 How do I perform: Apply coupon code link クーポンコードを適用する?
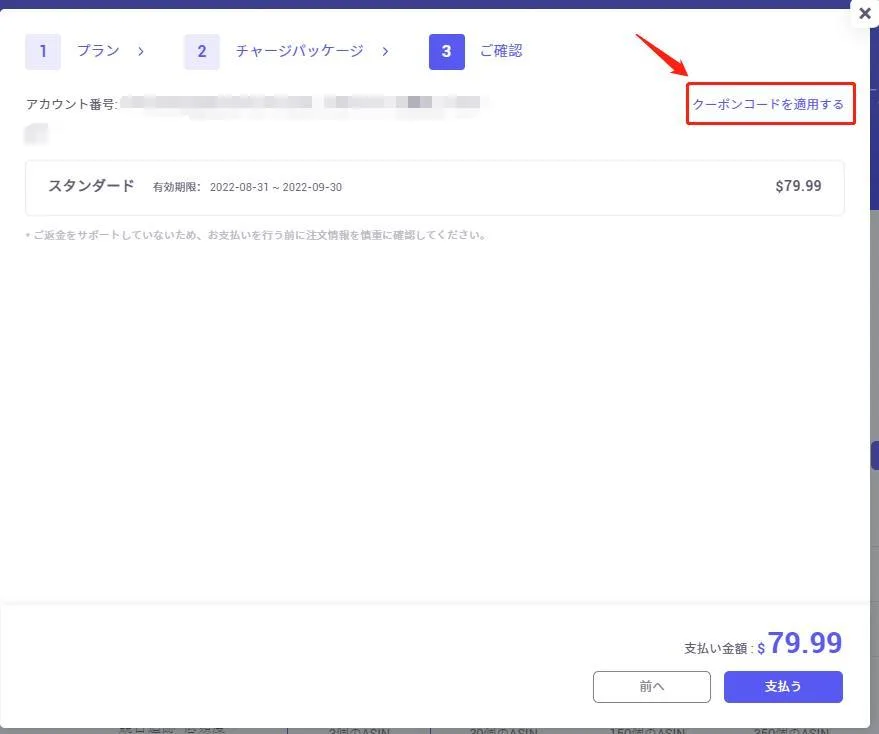[x=768, y=104]
